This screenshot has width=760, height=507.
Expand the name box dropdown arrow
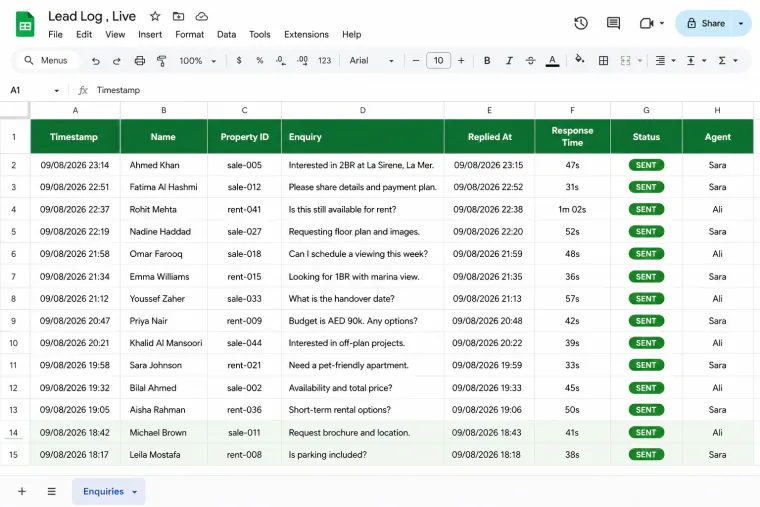[57, 91]
